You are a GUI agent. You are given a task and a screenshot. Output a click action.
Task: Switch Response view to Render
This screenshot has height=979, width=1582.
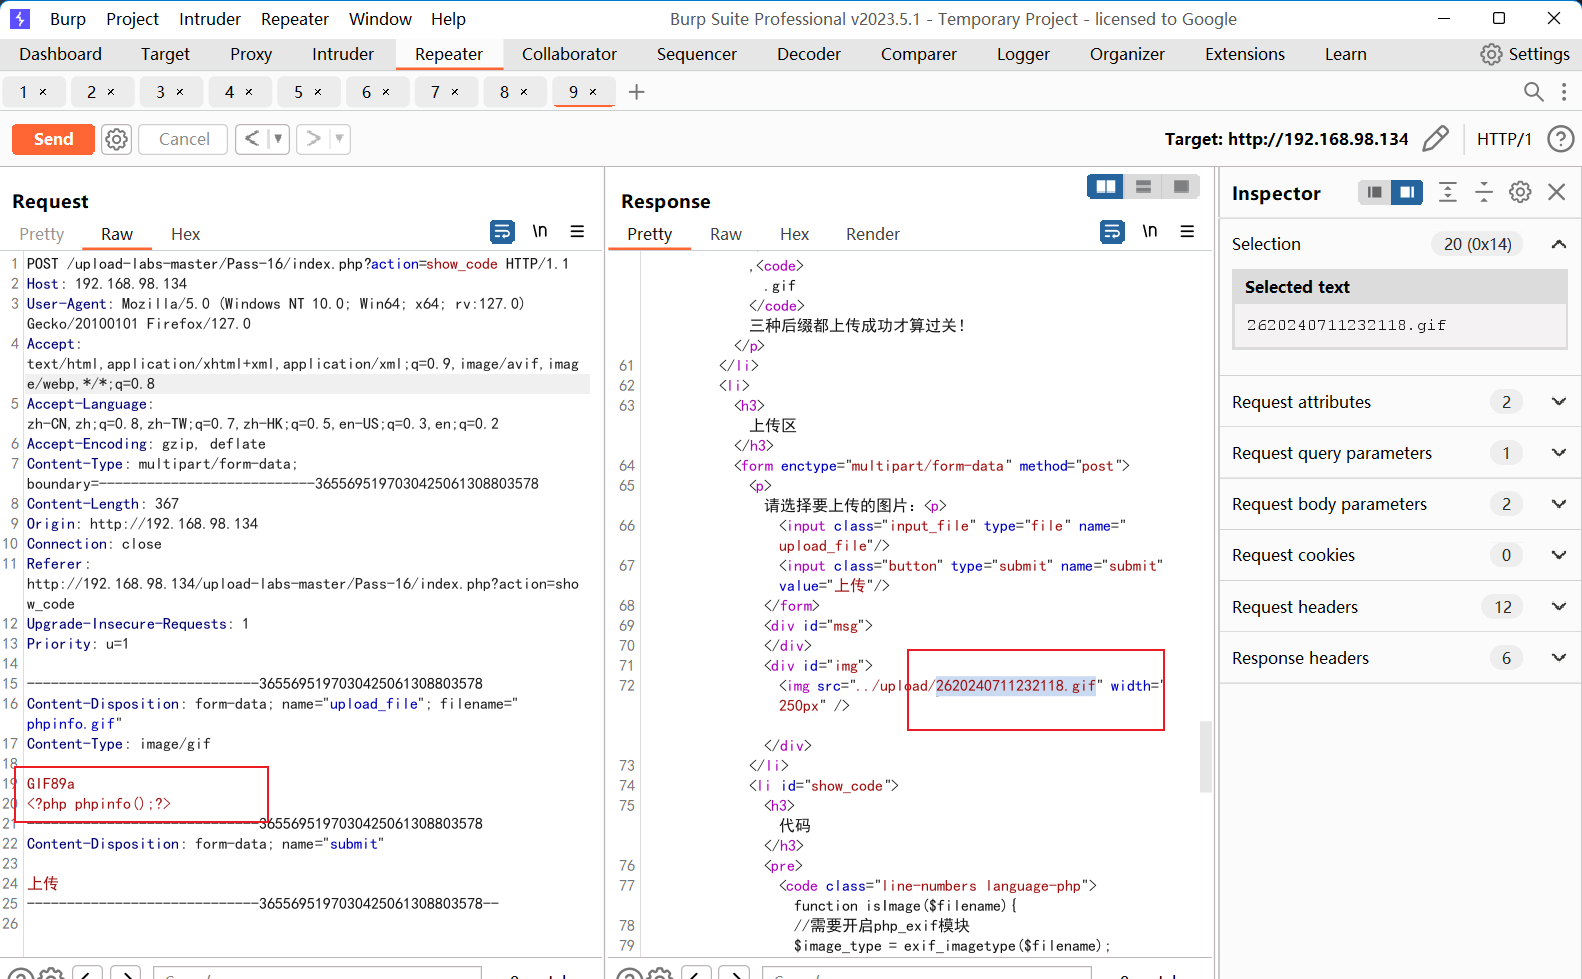coord(872,234)
